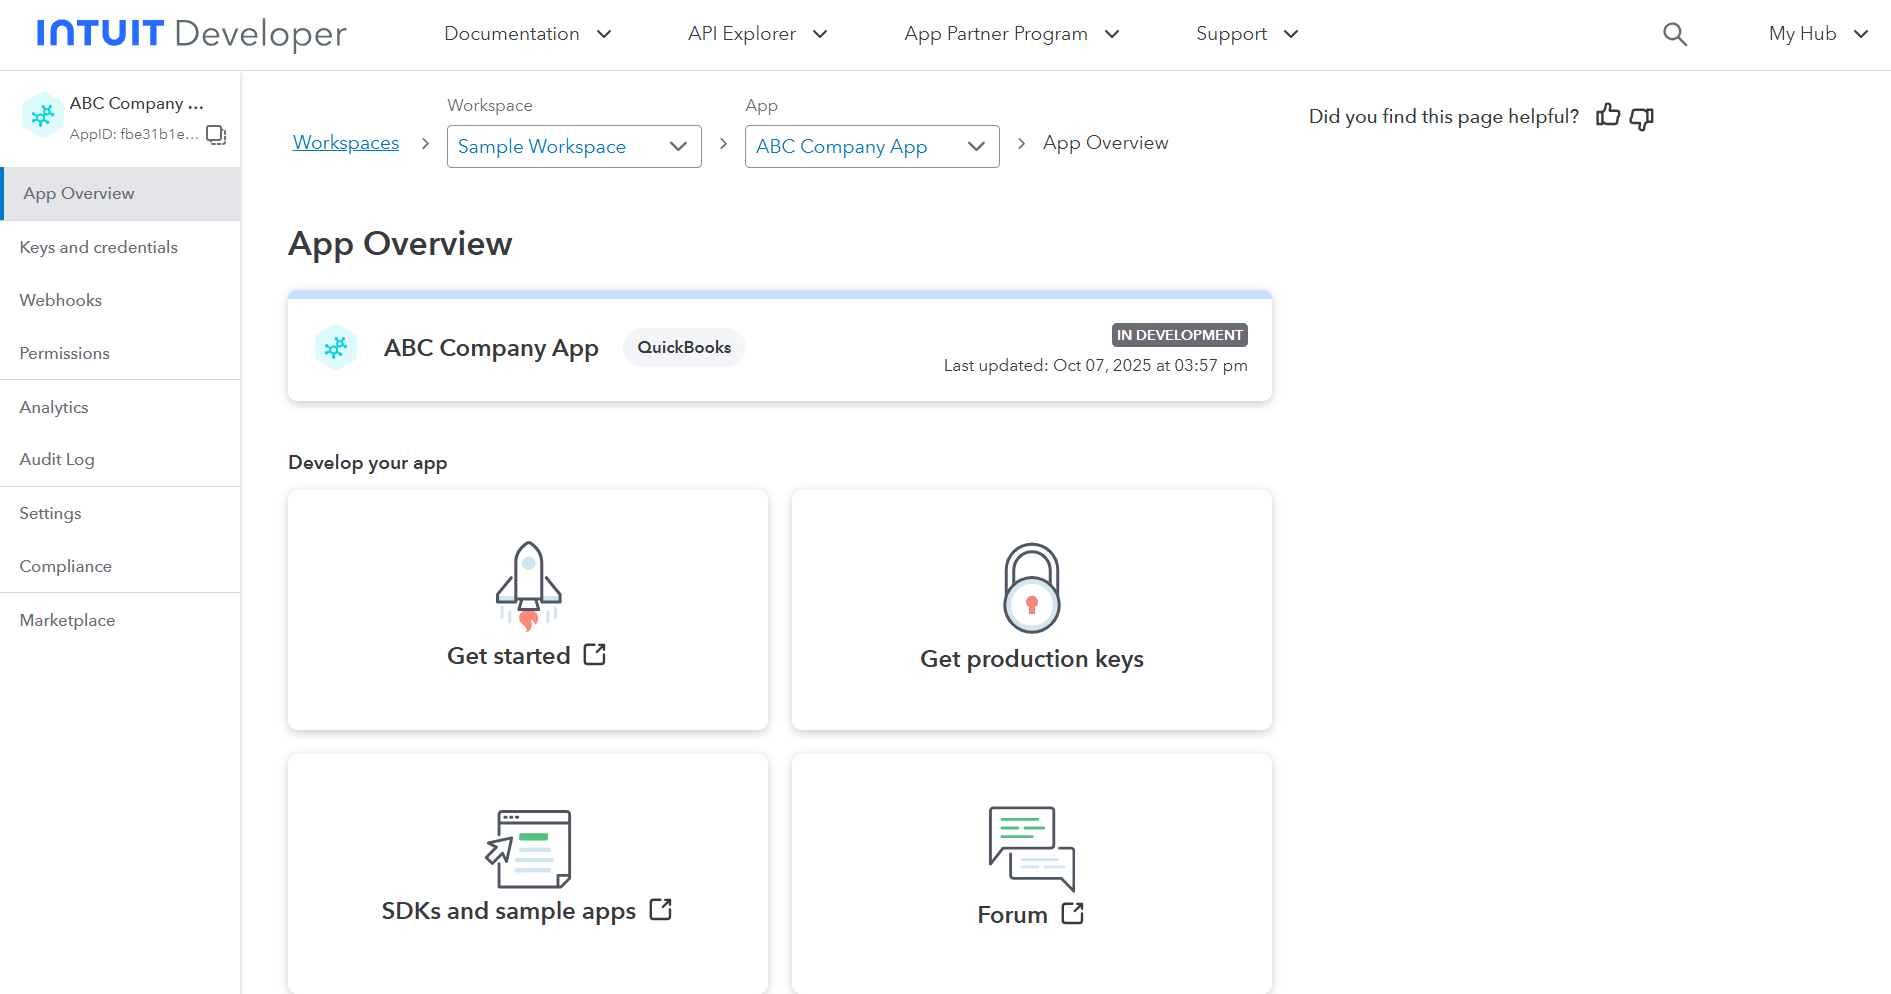Click the App Overview breadcrumb text
This screenshot has height=994, width=1891.
pyautogui.click(x=1106, y=143)
